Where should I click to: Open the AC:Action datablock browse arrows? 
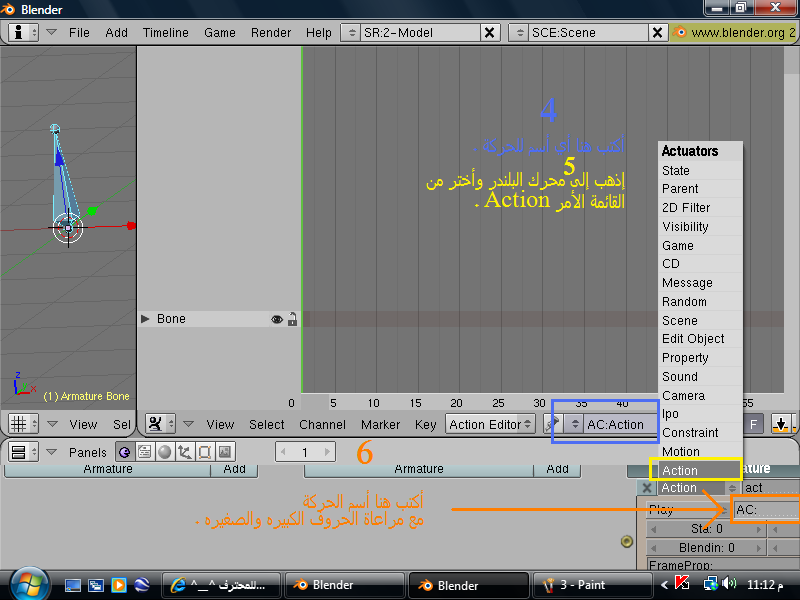[574, 424]
